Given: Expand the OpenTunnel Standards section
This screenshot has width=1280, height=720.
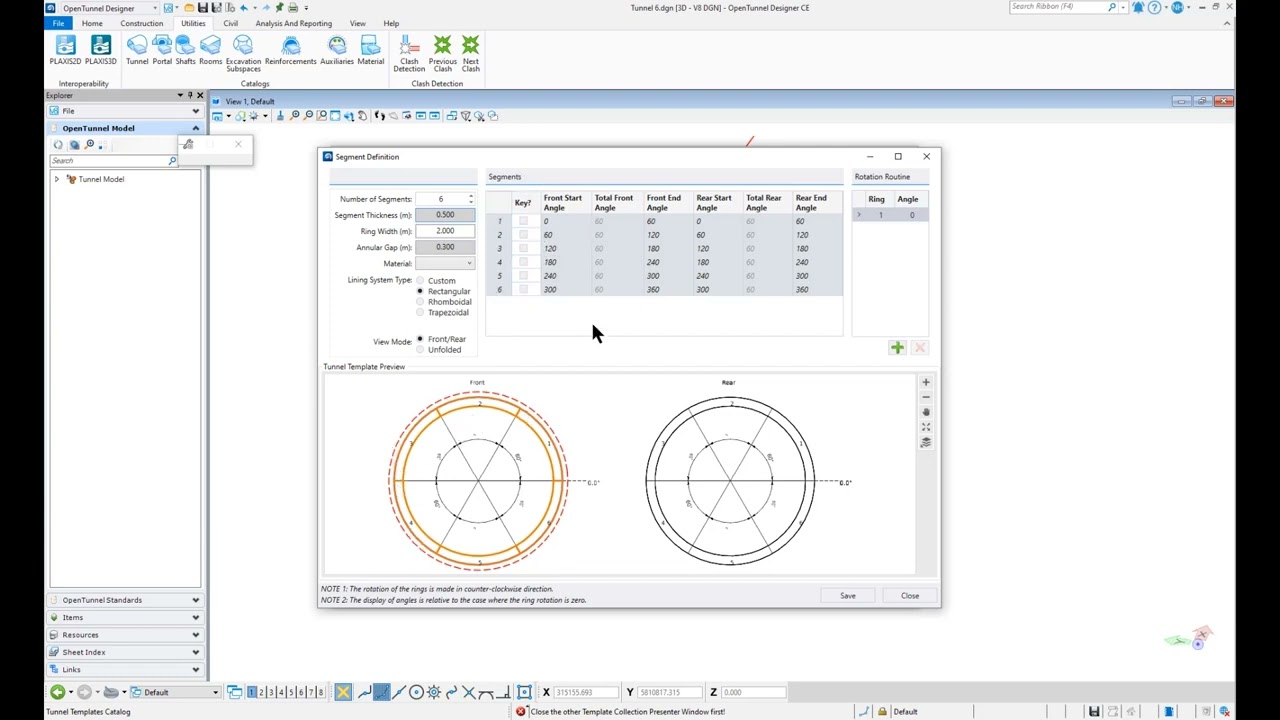Looking at the screenshot, I should tap(125, 600).
